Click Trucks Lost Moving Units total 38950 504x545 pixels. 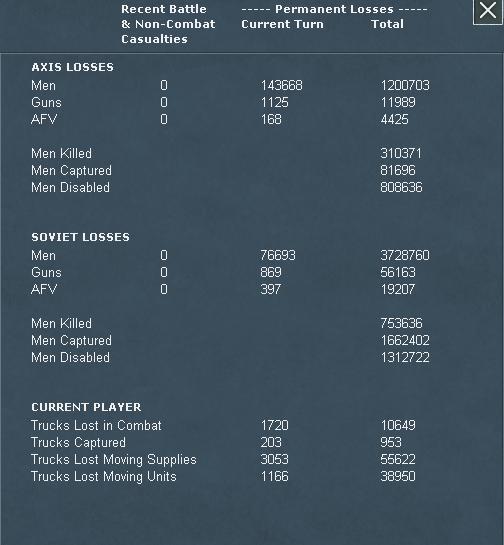398,477
